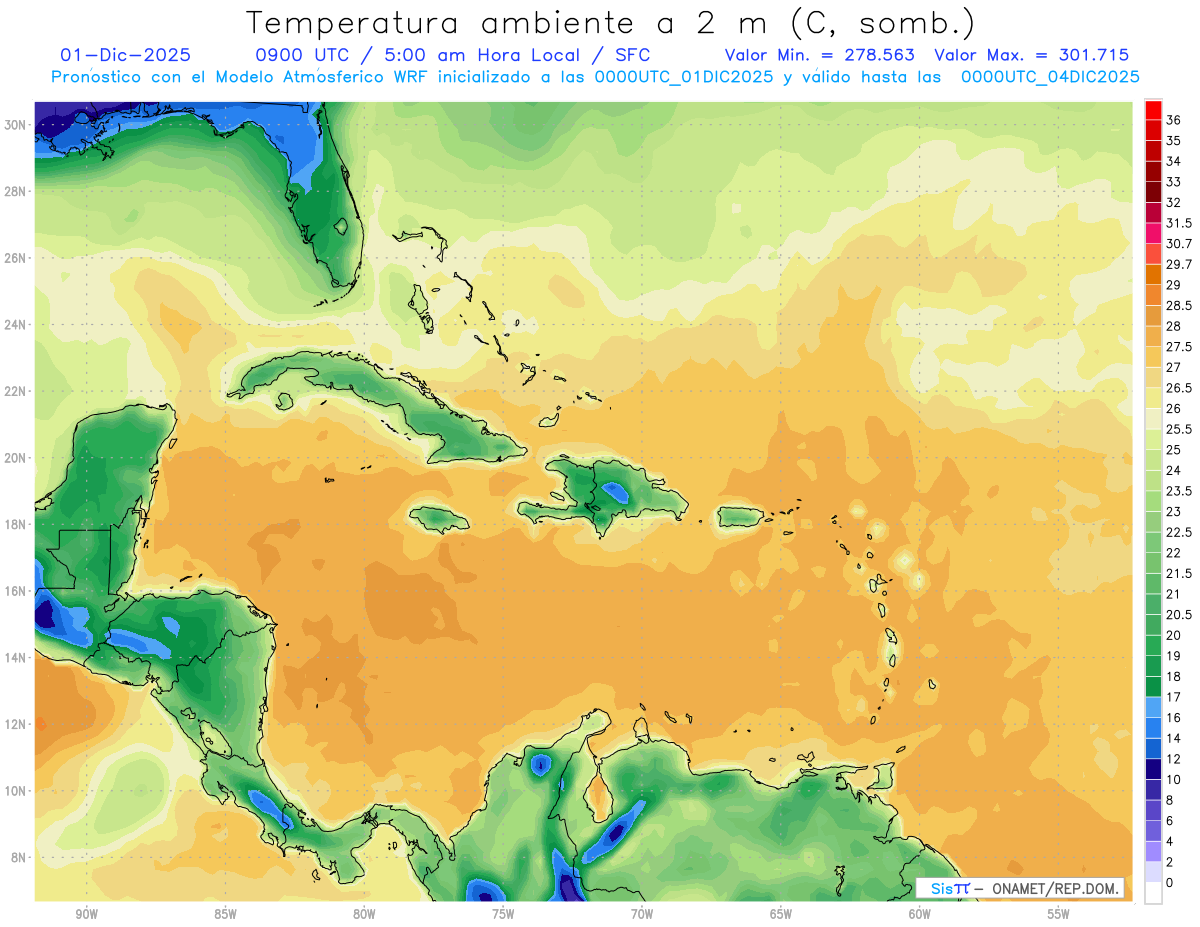1200x927 pixels.
Task: Pick the white swatch below the 0 label
Action: coord(1153,892)
